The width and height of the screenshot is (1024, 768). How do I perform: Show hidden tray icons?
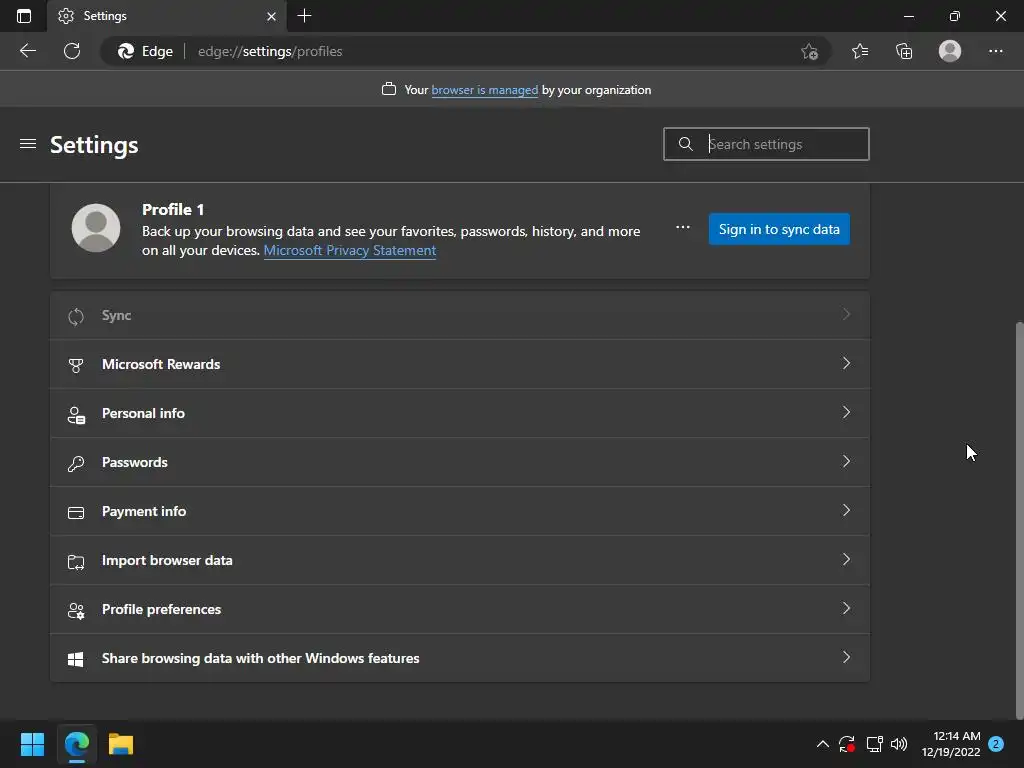pos(823,744)
